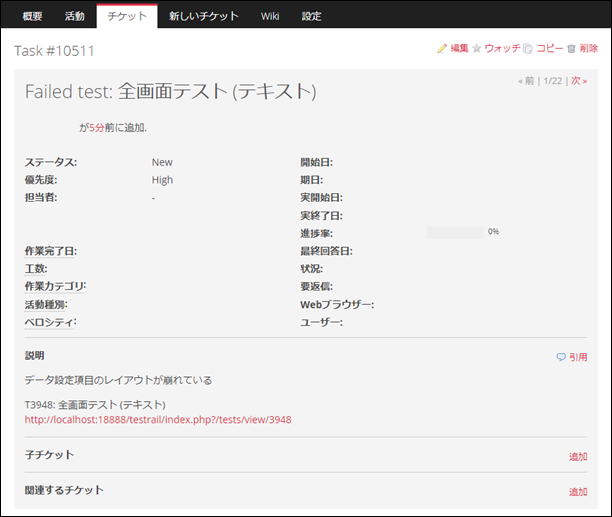The image size is (612, 517).
Task: Go to the Wiki tab
Action: pyautogui.click(x=270, y=16)
